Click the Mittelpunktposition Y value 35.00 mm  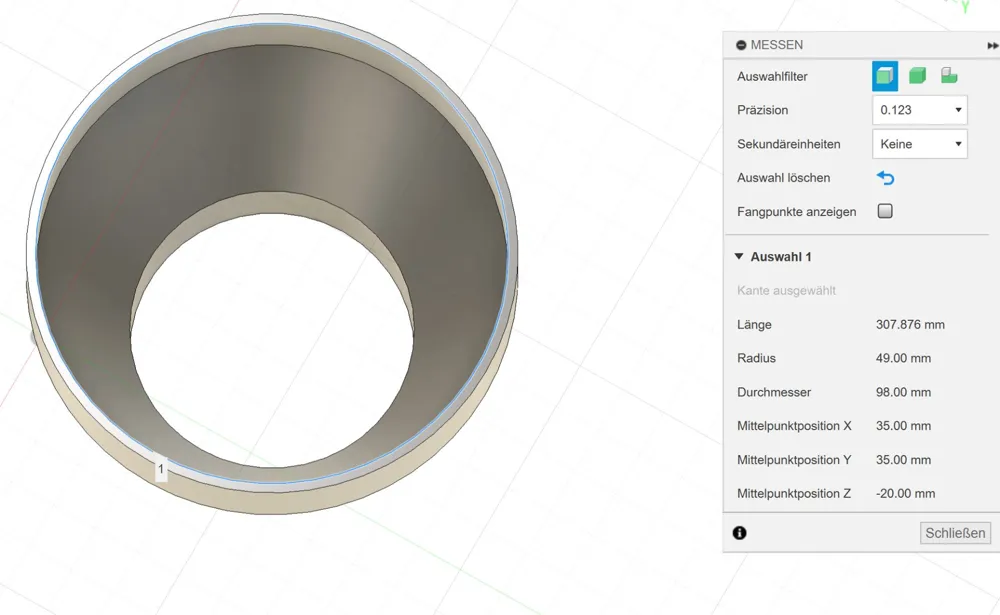point(903,459)
